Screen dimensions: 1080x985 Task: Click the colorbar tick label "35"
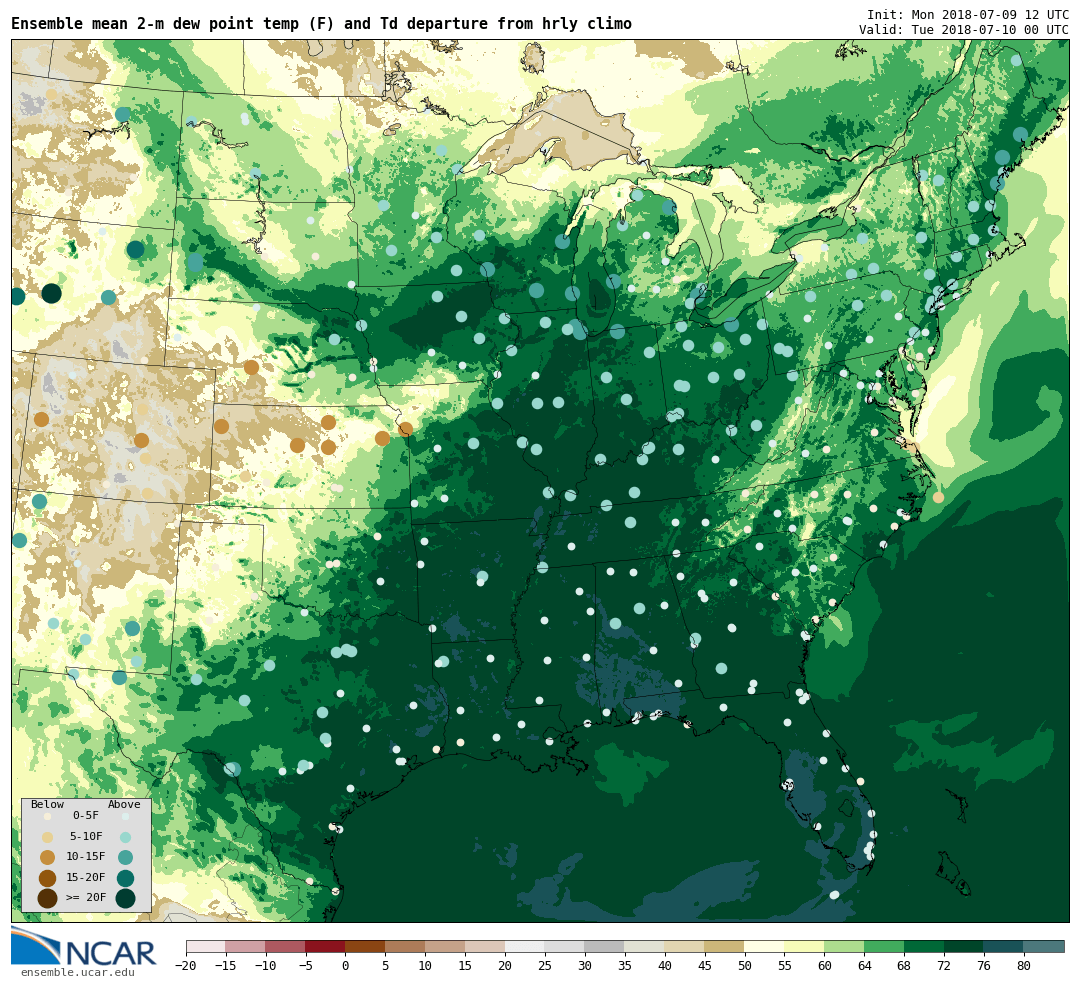(x=625, y=966)
